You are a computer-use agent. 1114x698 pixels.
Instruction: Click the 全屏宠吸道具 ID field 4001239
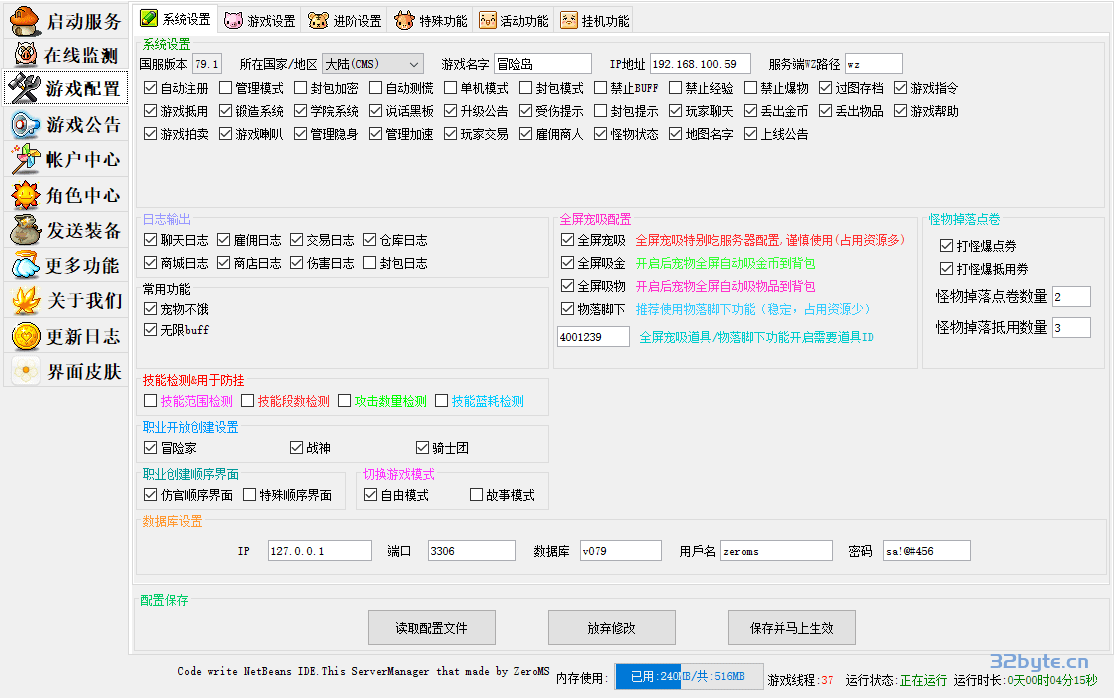pyautogui.click(x=593, y=337)
